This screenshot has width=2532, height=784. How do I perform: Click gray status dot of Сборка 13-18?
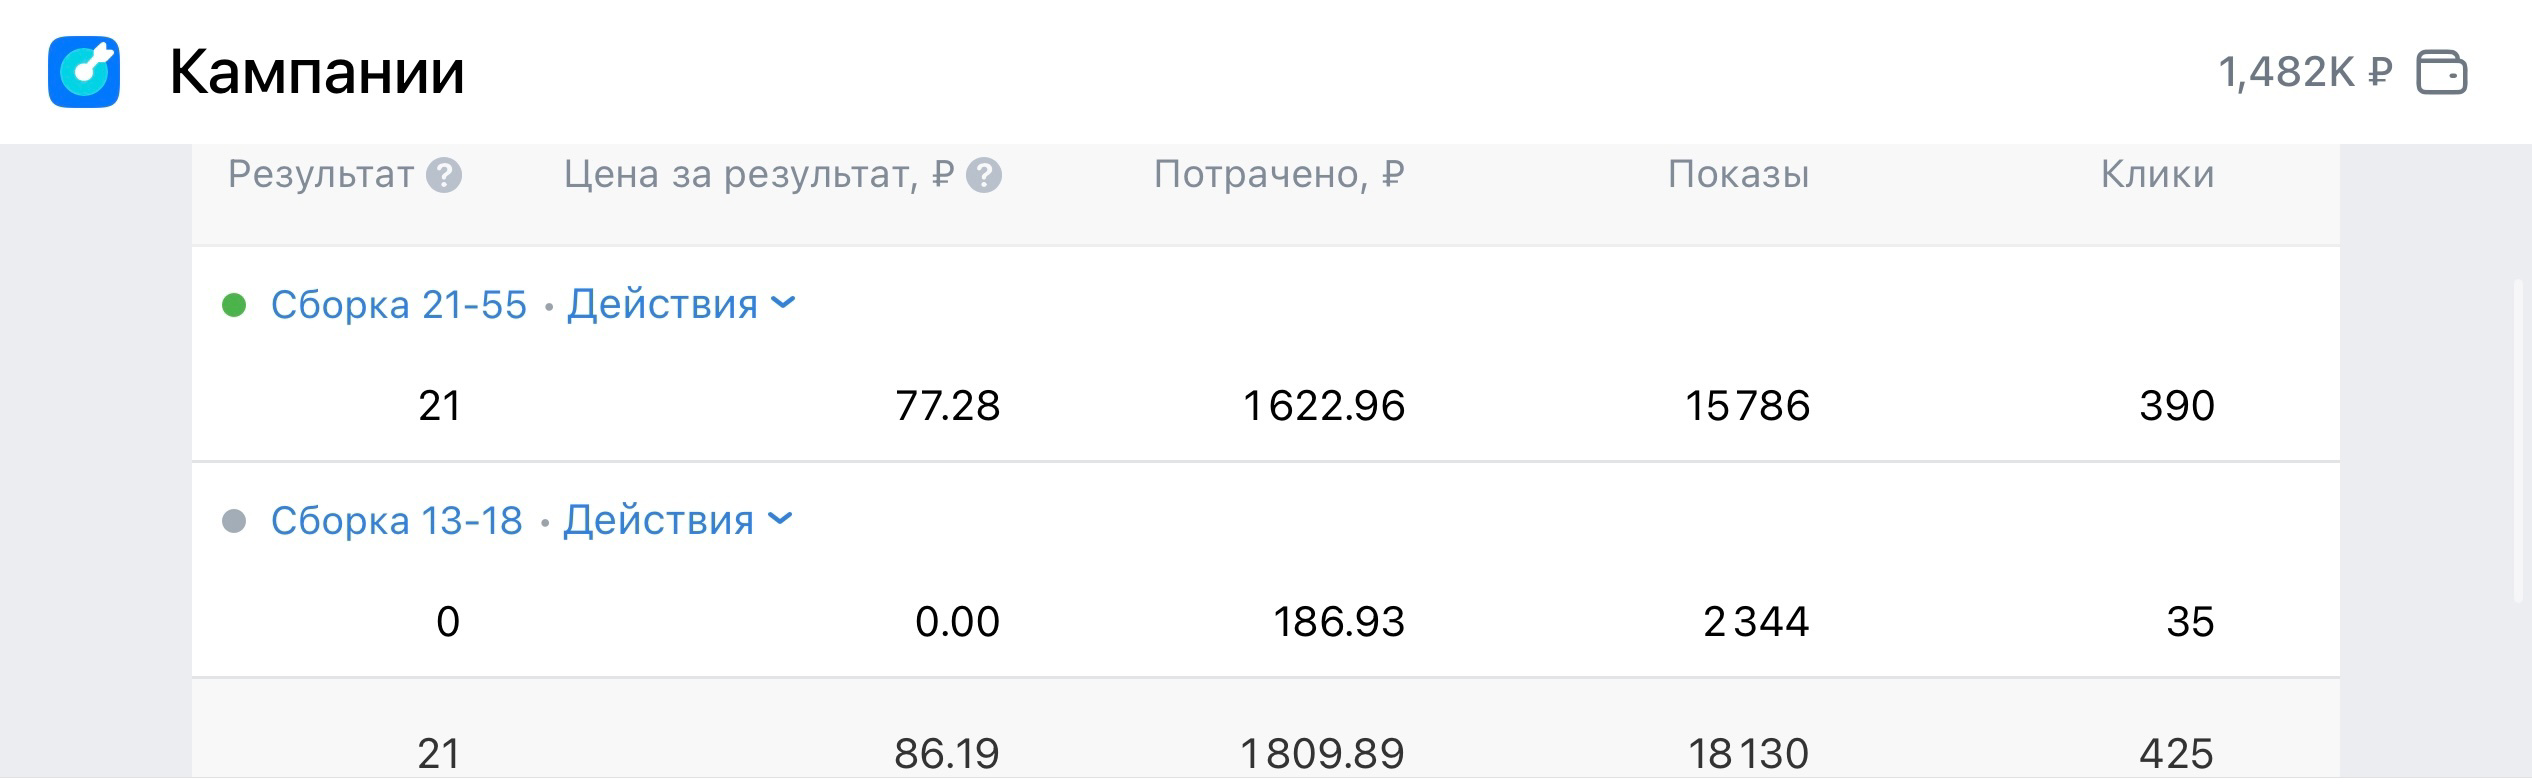pos(234,521)
